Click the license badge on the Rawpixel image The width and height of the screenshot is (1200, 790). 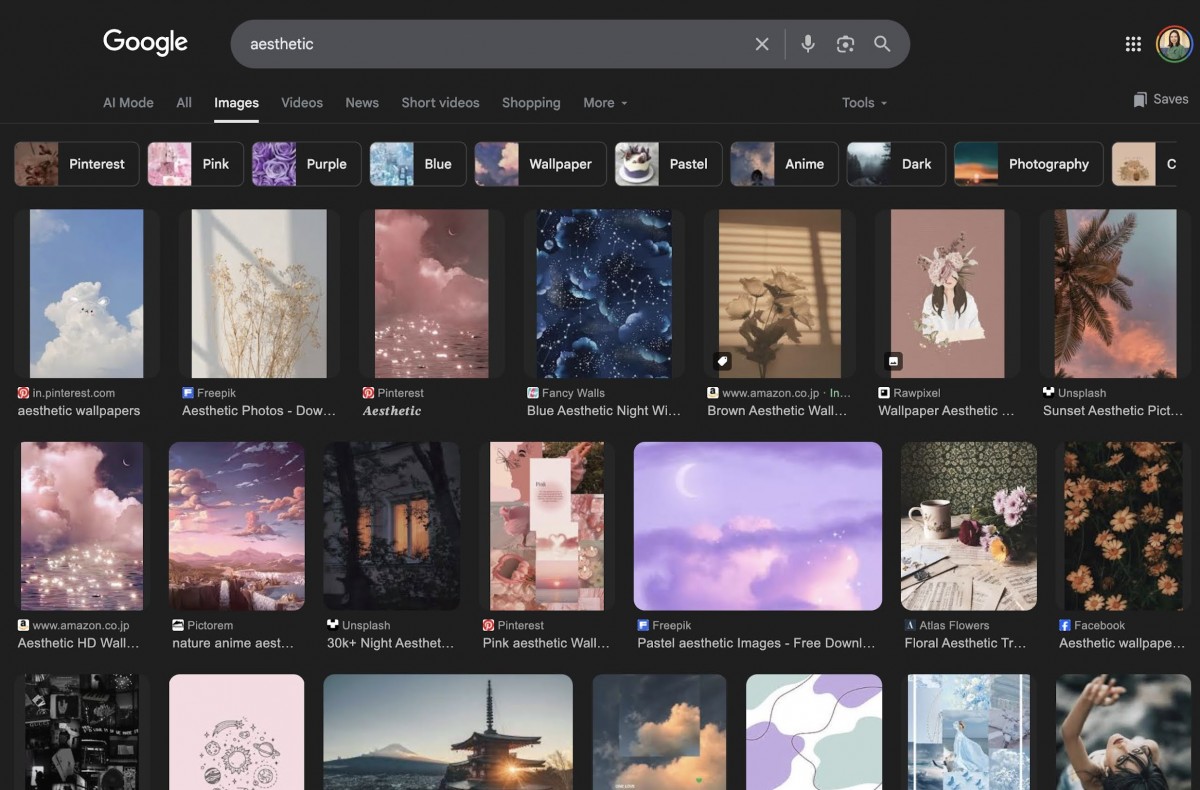click(891, 360)
